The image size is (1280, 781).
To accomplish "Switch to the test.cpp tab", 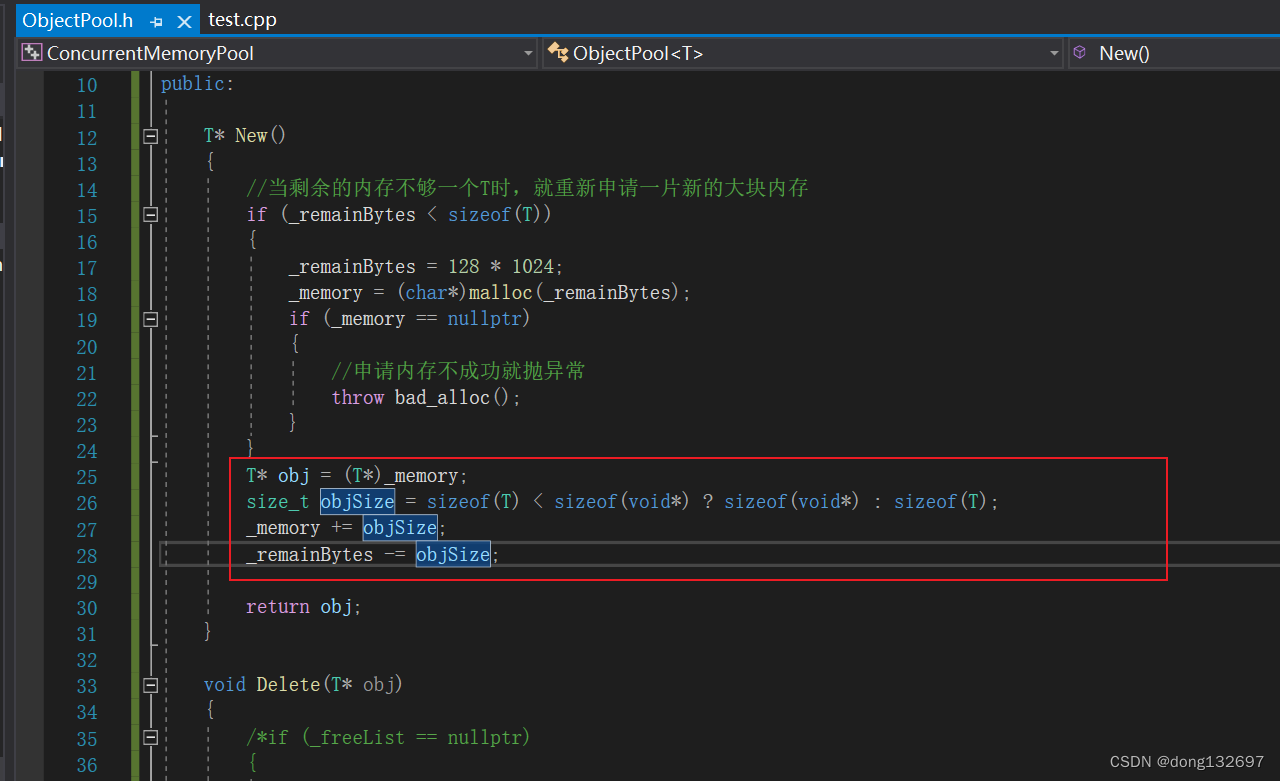I will (243, 20).
